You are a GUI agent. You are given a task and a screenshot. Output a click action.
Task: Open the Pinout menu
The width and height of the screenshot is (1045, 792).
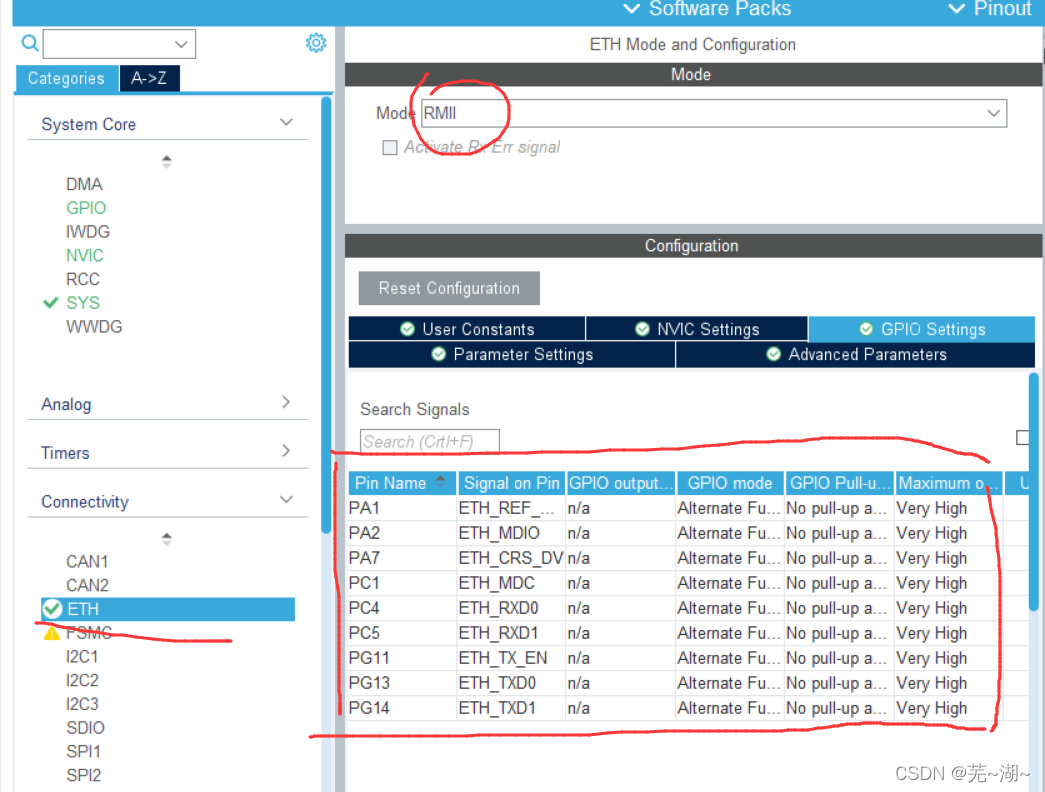(x=988, y=9)
